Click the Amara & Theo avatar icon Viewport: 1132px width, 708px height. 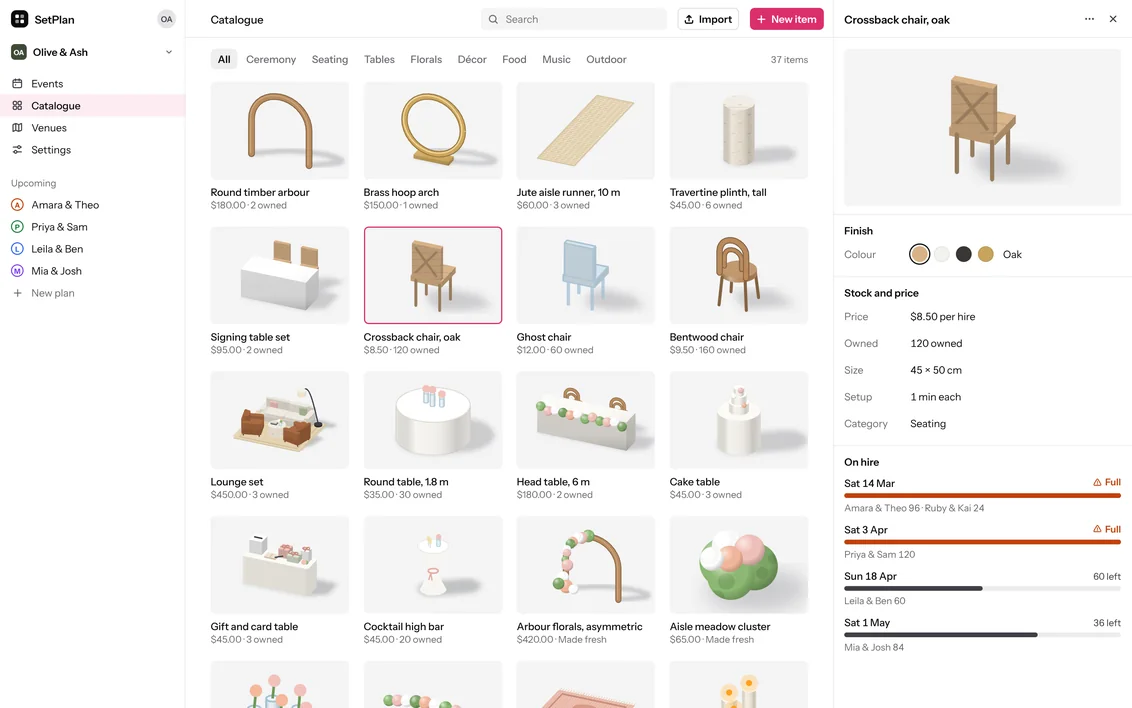[x=17, y=205]
